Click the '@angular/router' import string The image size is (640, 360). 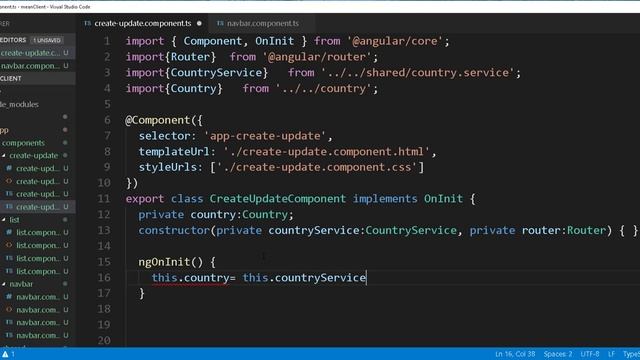click(317, 57)
